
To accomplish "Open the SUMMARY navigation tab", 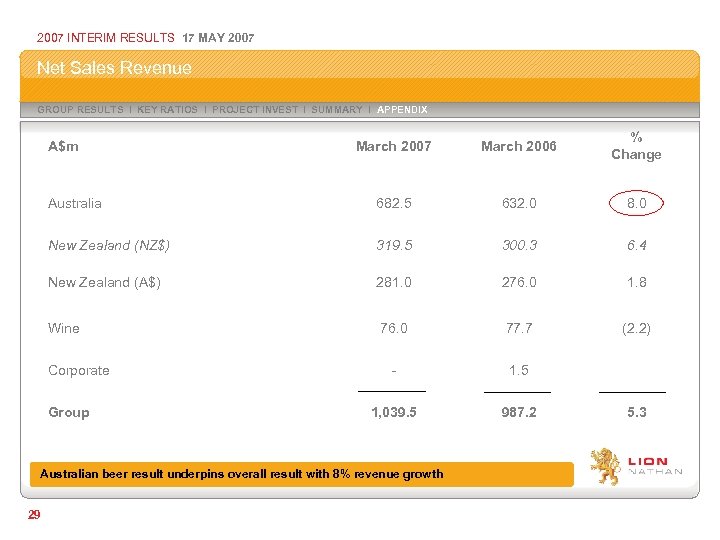I will click(x=337, y=110).
